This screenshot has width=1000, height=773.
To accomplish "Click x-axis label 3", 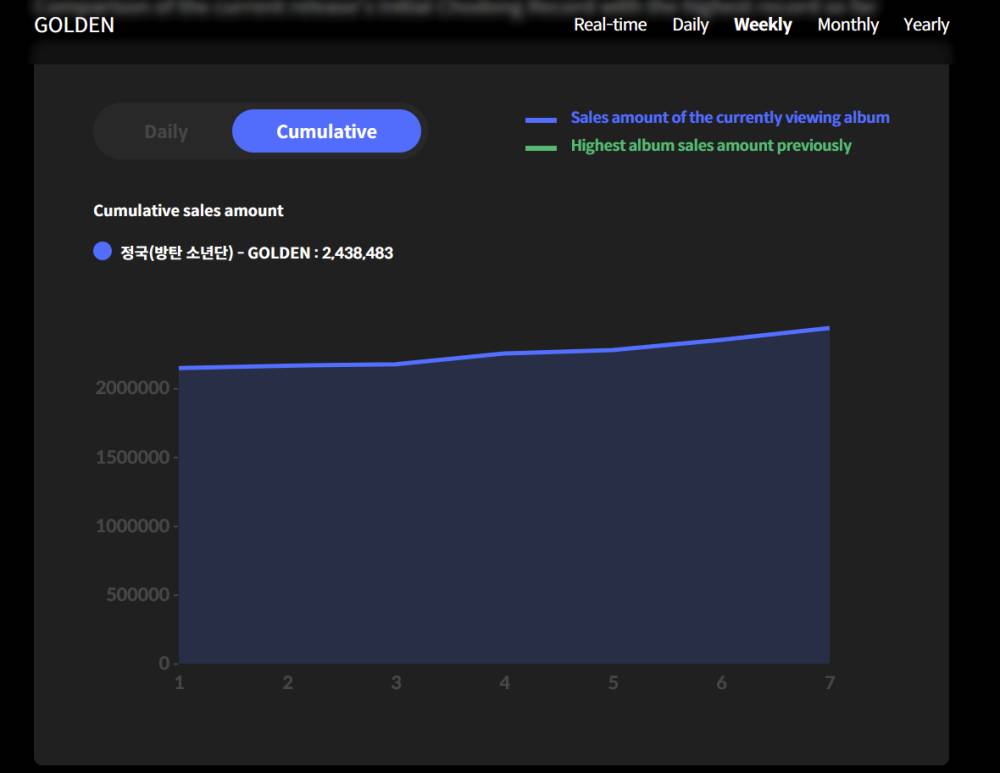I will click(x=396, y=683).
